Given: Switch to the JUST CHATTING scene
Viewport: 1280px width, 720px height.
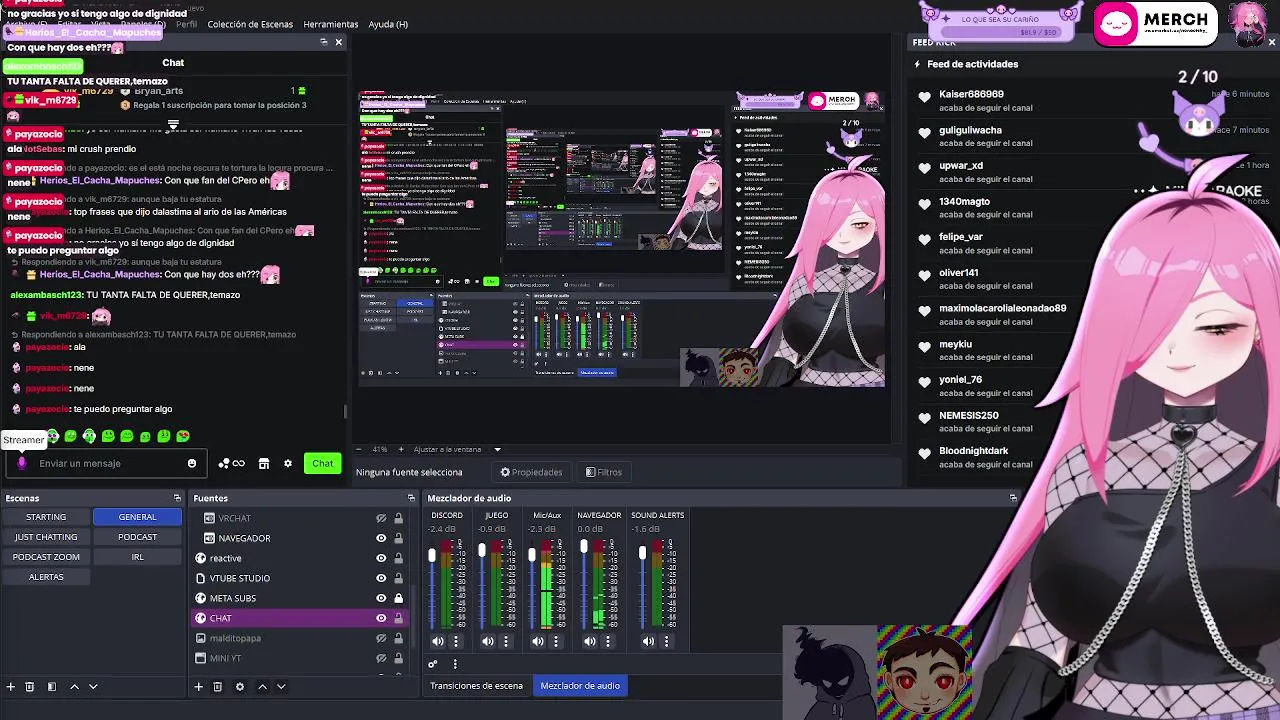Looking at the screenshot, I should click(46, 537).
